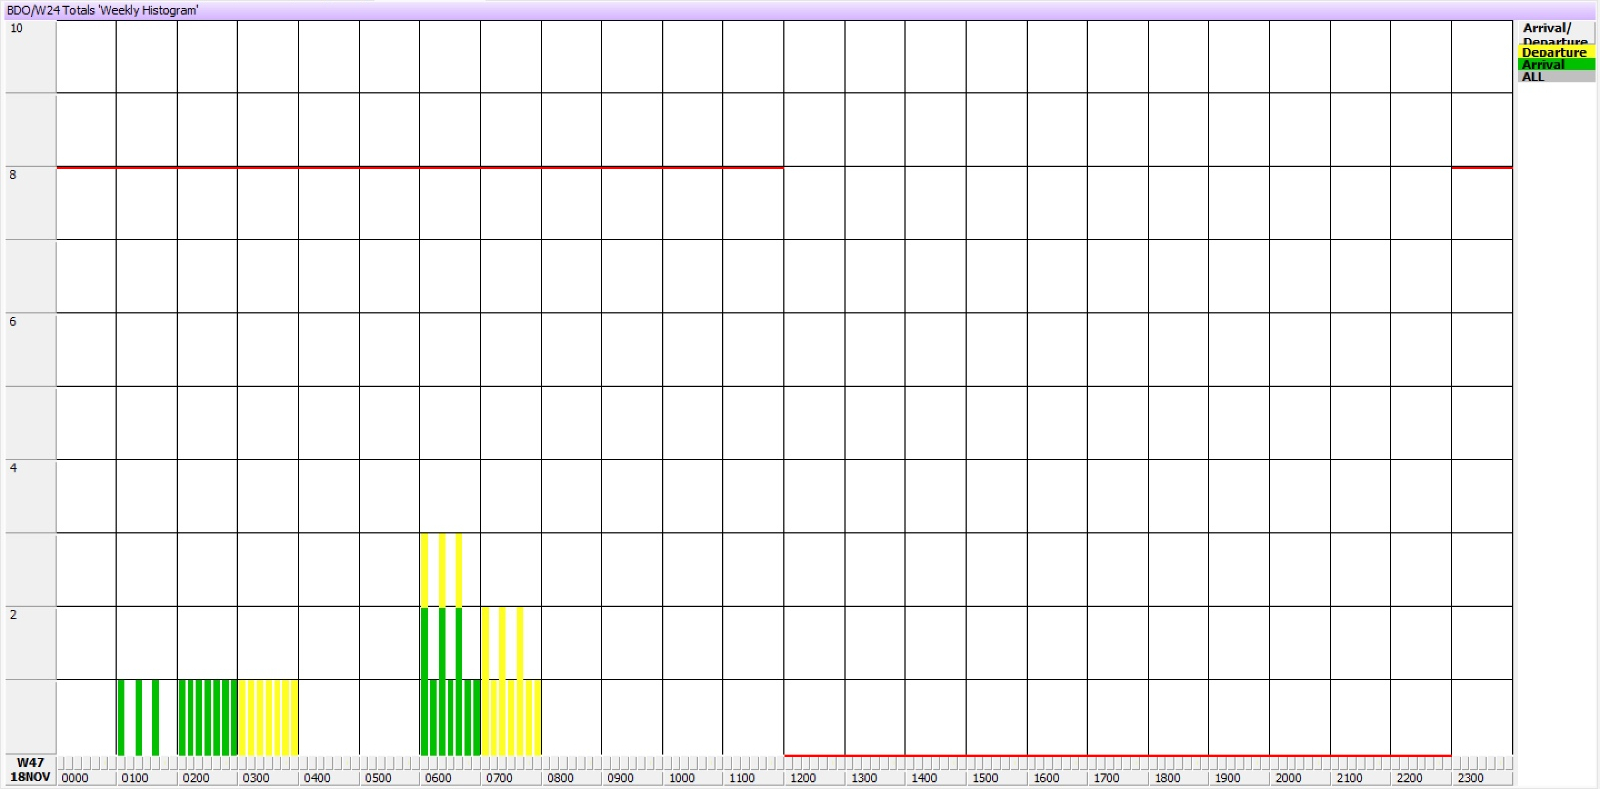Click the 8 value on the y-axis
Screen dimensions: 1600x789
[13, 175]
